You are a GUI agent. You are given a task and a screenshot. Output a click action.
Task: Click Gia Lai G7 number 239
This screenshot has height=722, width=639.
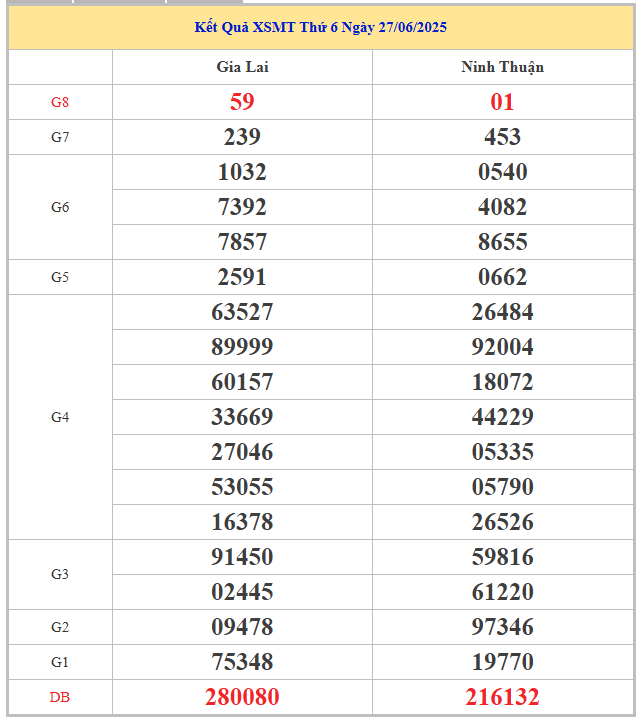pyautogui.click(x=242, y=137)
